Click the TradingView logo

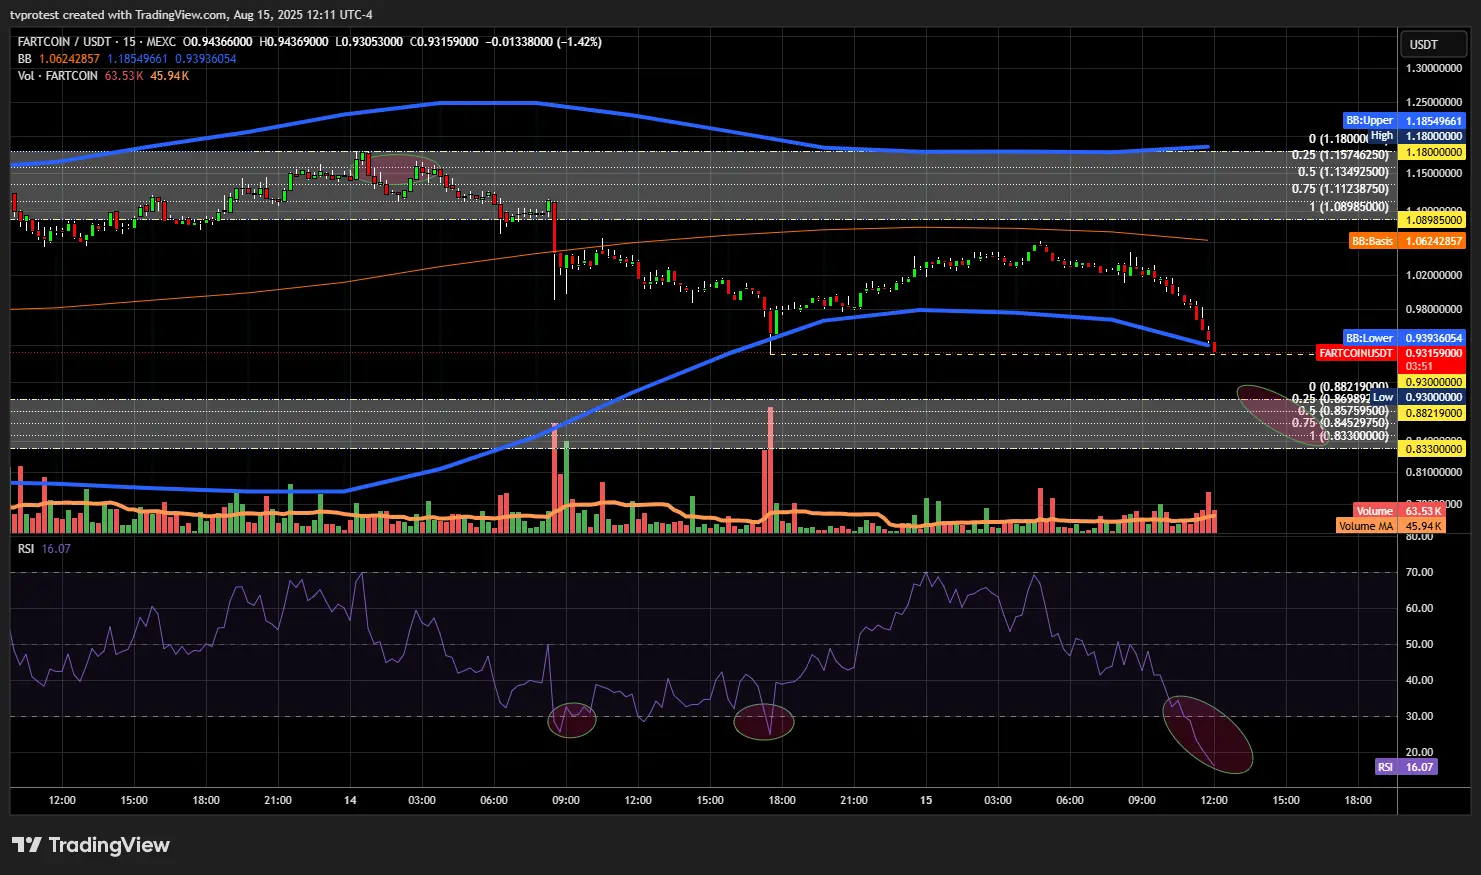(91, 845)
